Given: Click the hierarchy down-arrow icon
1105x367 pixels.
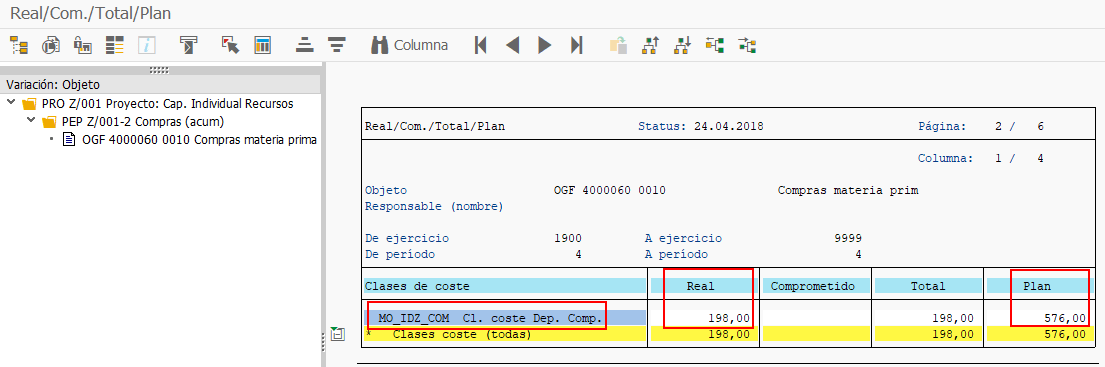Looking at the screenshot, I should pos(682,46).
